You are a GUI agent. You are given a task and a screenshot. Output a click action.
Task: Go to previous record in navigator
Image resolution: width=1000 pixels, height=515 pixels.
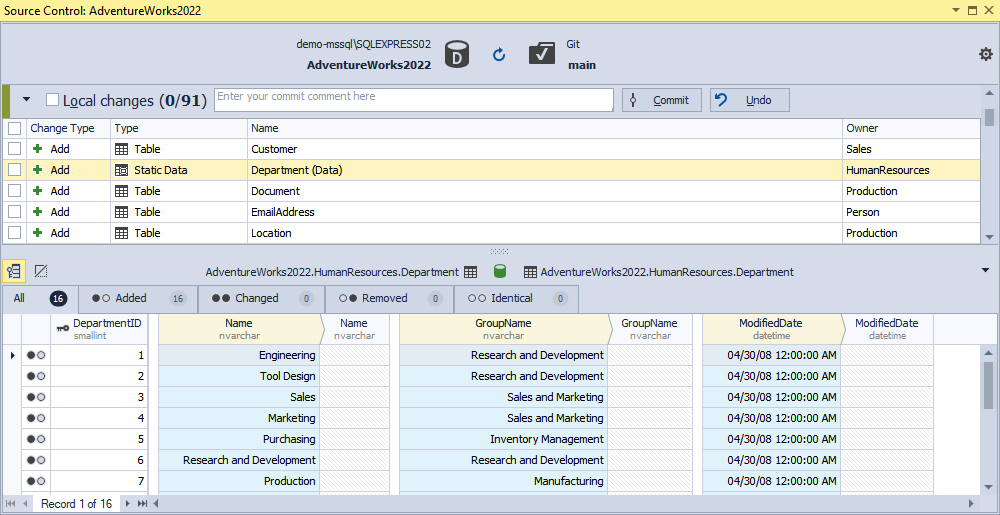pos(26,504)
